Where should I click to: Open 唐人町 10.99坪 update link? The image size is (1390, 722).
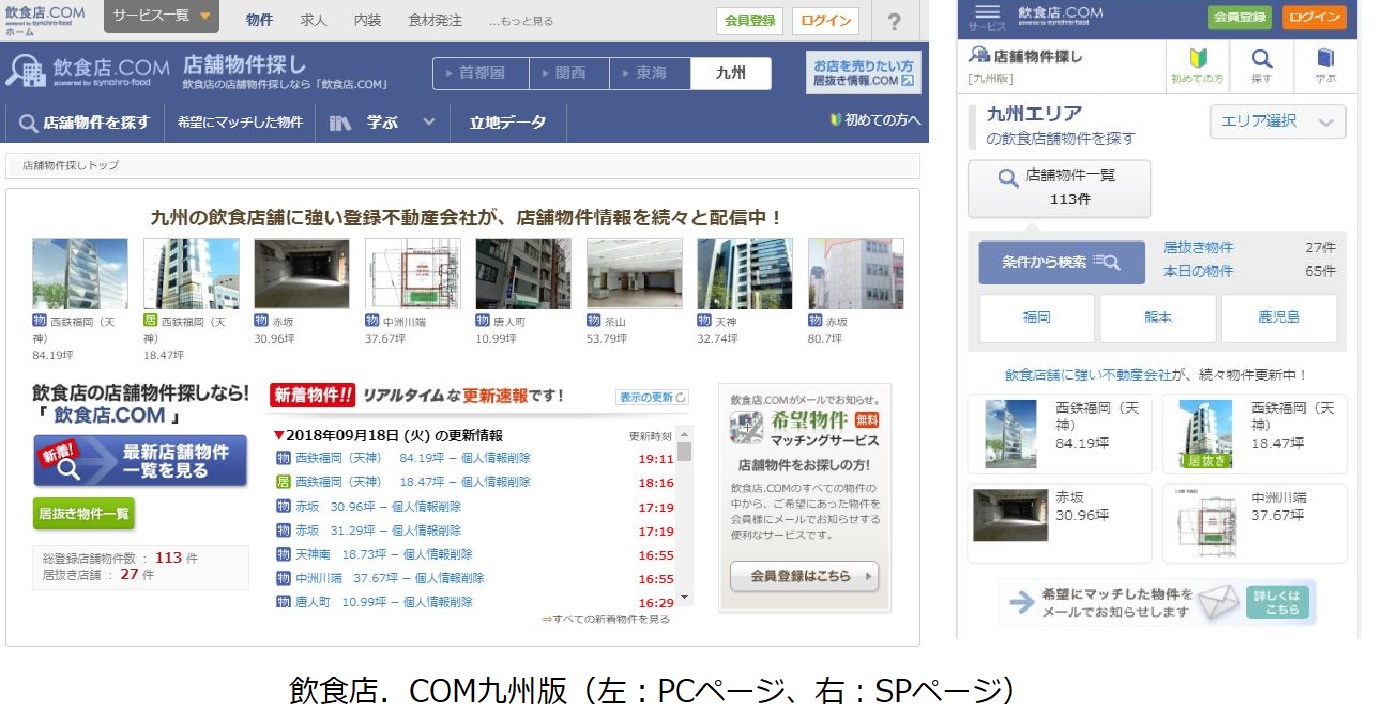click(384, 602)
